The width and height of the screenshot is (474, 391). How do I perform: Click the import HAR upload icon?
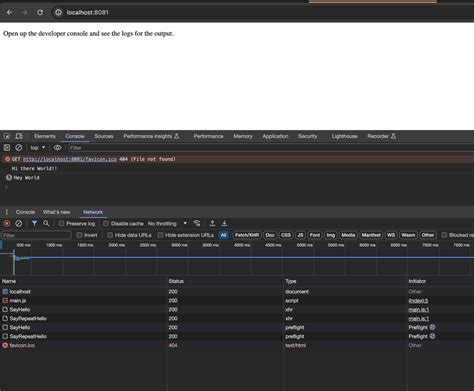point(212,223)
